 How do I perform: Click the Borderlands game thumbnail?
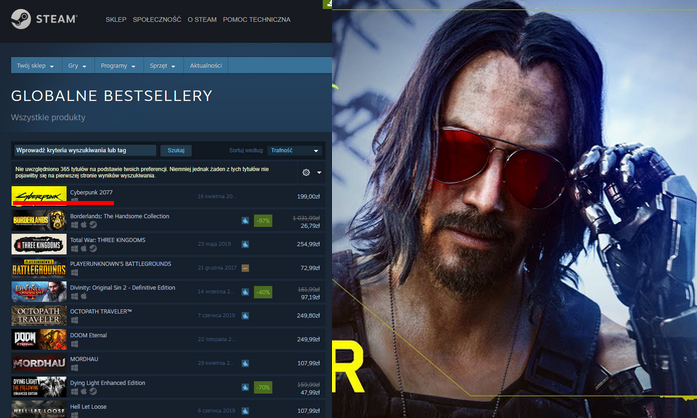point(39,220)
